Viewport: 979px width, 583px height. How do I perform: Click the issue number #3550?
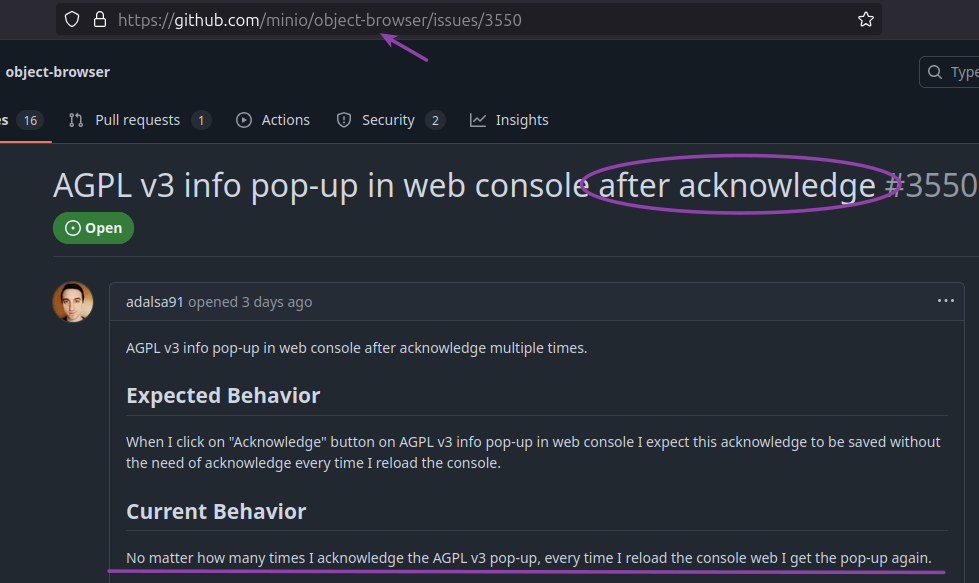point(931,186)
